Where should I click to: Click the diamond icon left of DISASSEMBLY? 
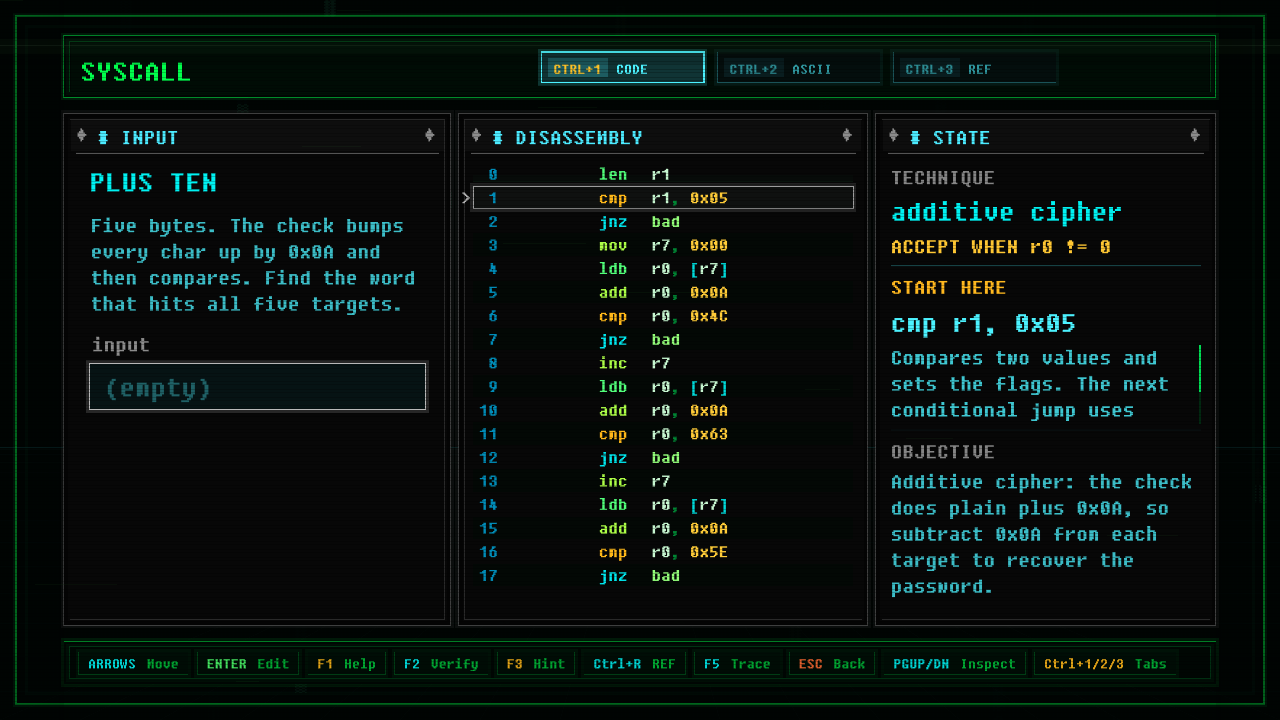click(x=476, y=136)
